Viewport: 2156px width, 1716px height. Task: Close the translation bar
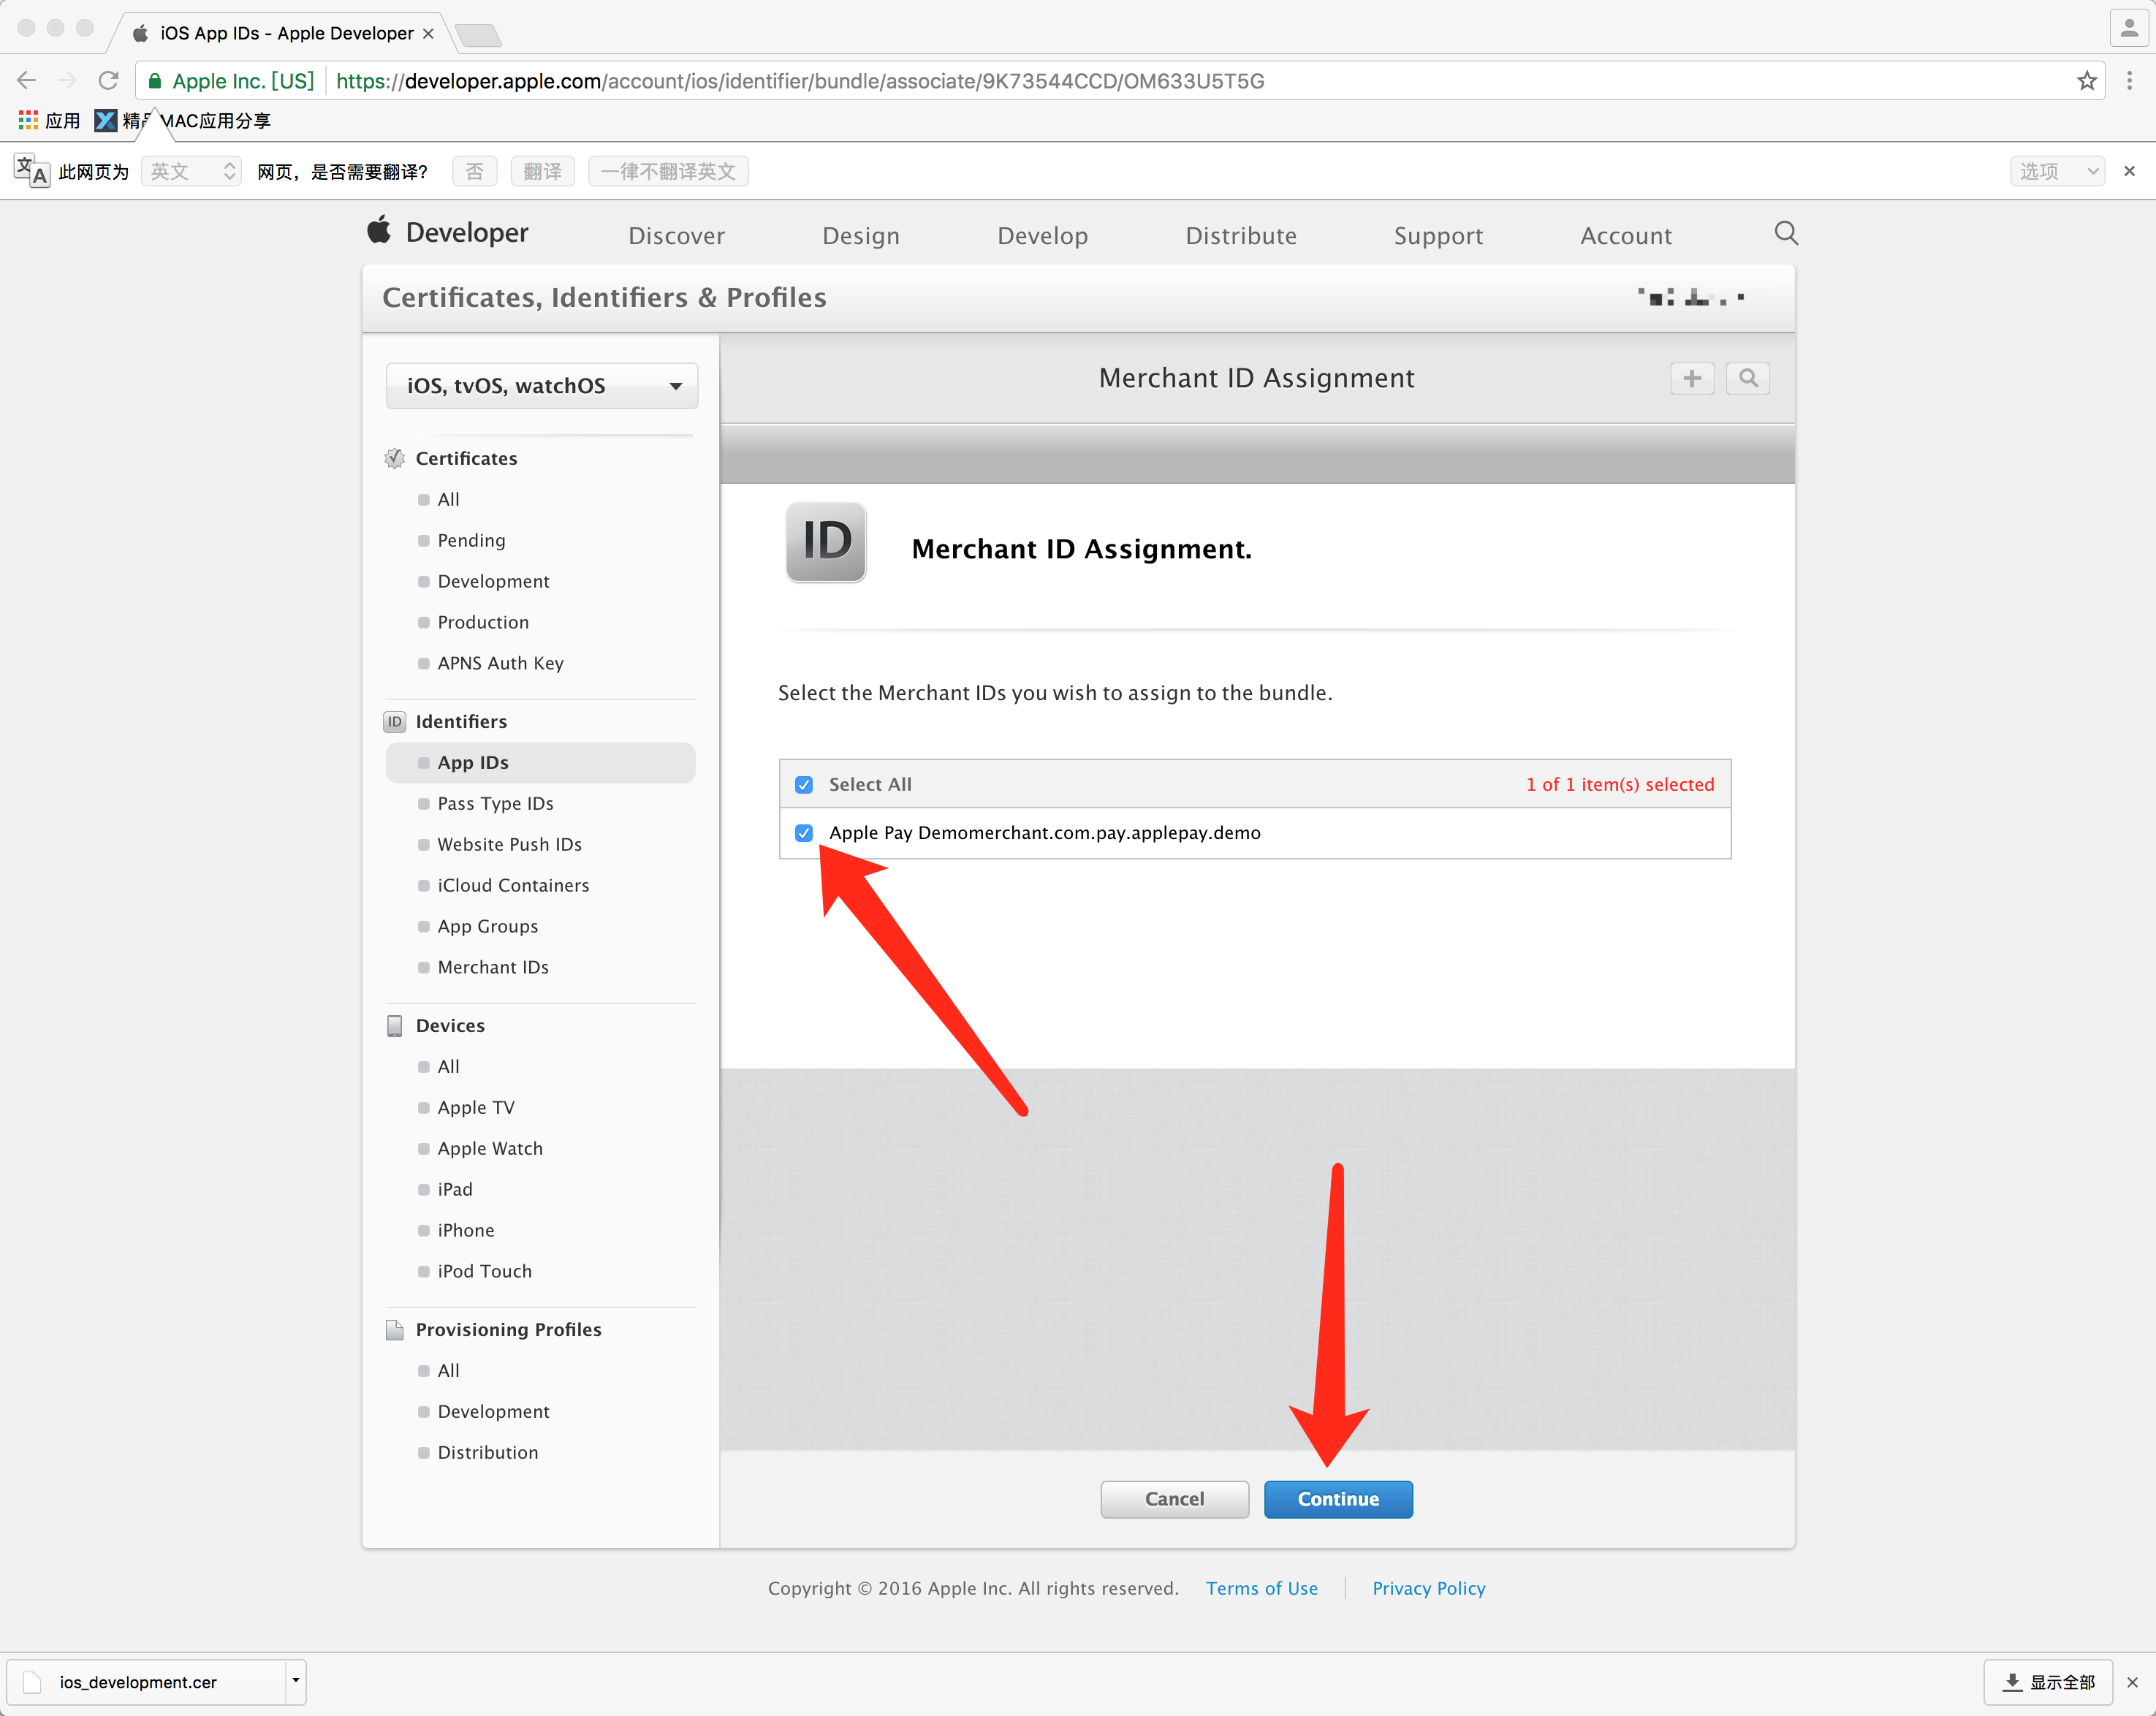point(2129,171)
